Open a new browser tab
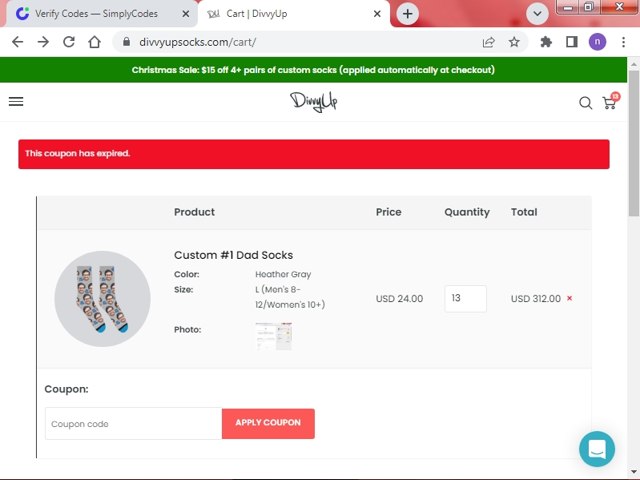 pos(407,14)
